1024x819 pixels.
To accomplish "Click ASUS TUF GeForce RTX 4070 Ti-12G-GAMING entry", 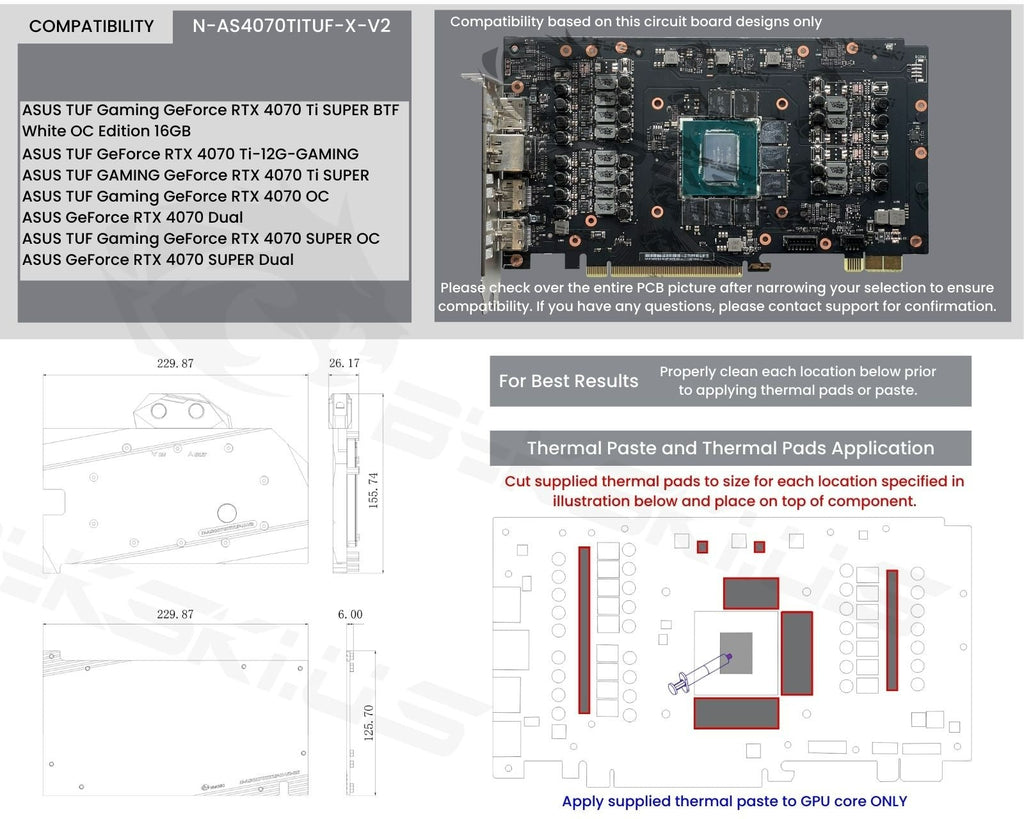I will [x=190, y=154].
